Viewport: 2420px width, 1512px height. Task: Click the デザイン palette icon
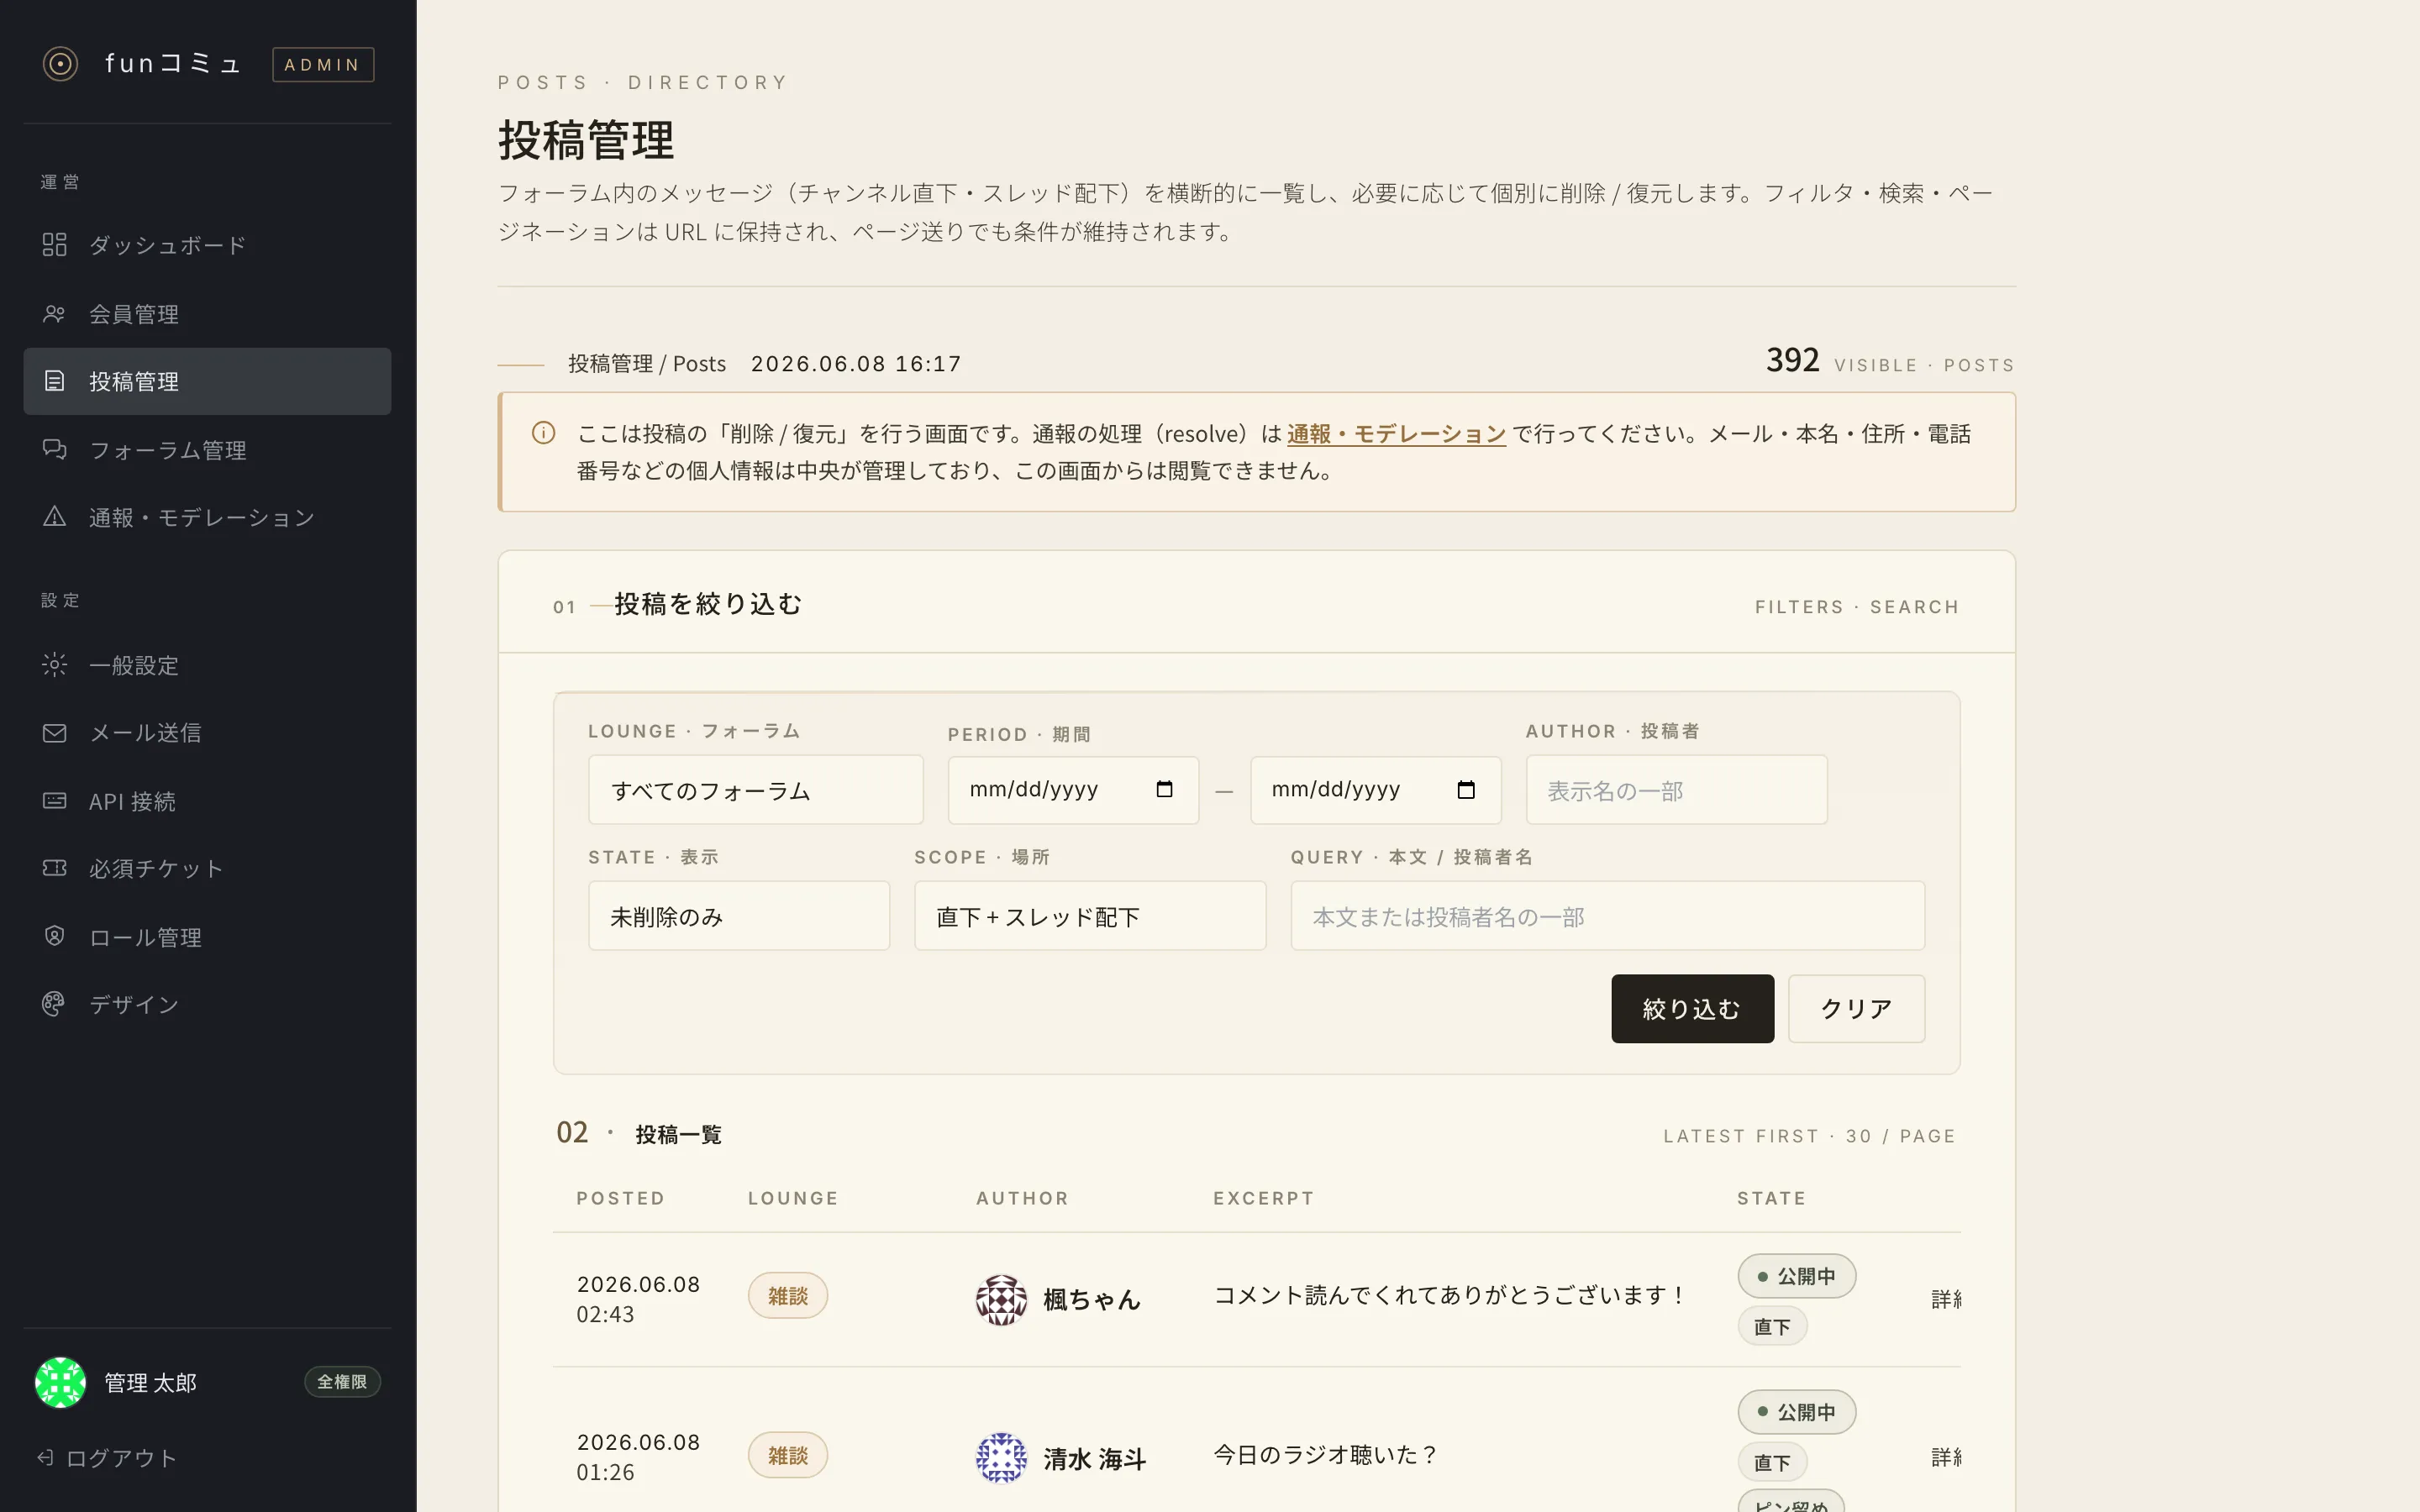coord(54,1004)
